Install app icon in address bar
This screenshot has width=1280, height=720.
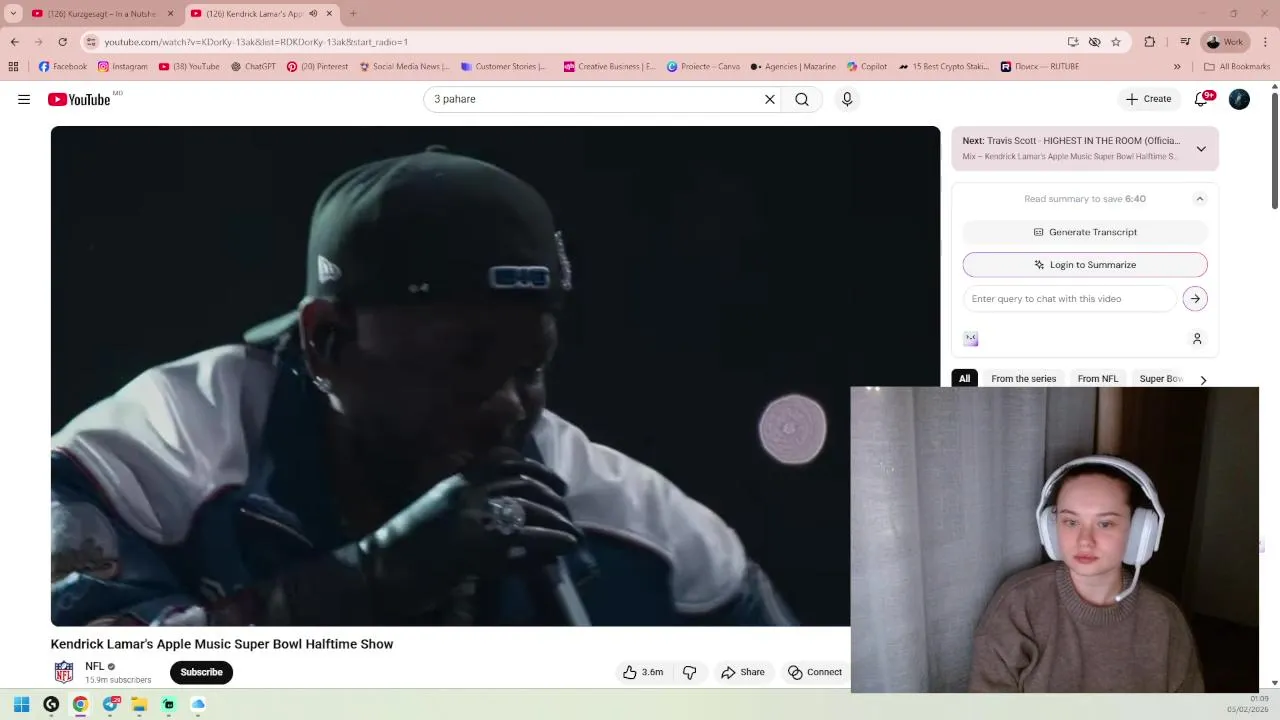click(1073, 42)
